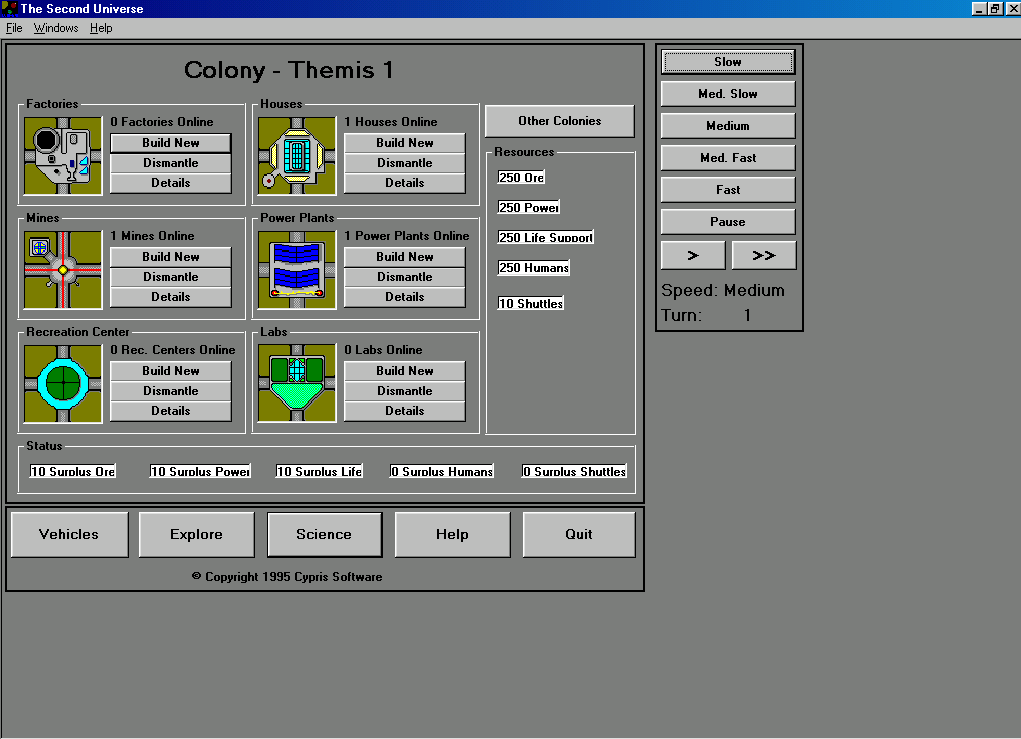Click the 0 Surplus Humans status
This screenshot has width=1021, height=739.
tap(441, 471)
